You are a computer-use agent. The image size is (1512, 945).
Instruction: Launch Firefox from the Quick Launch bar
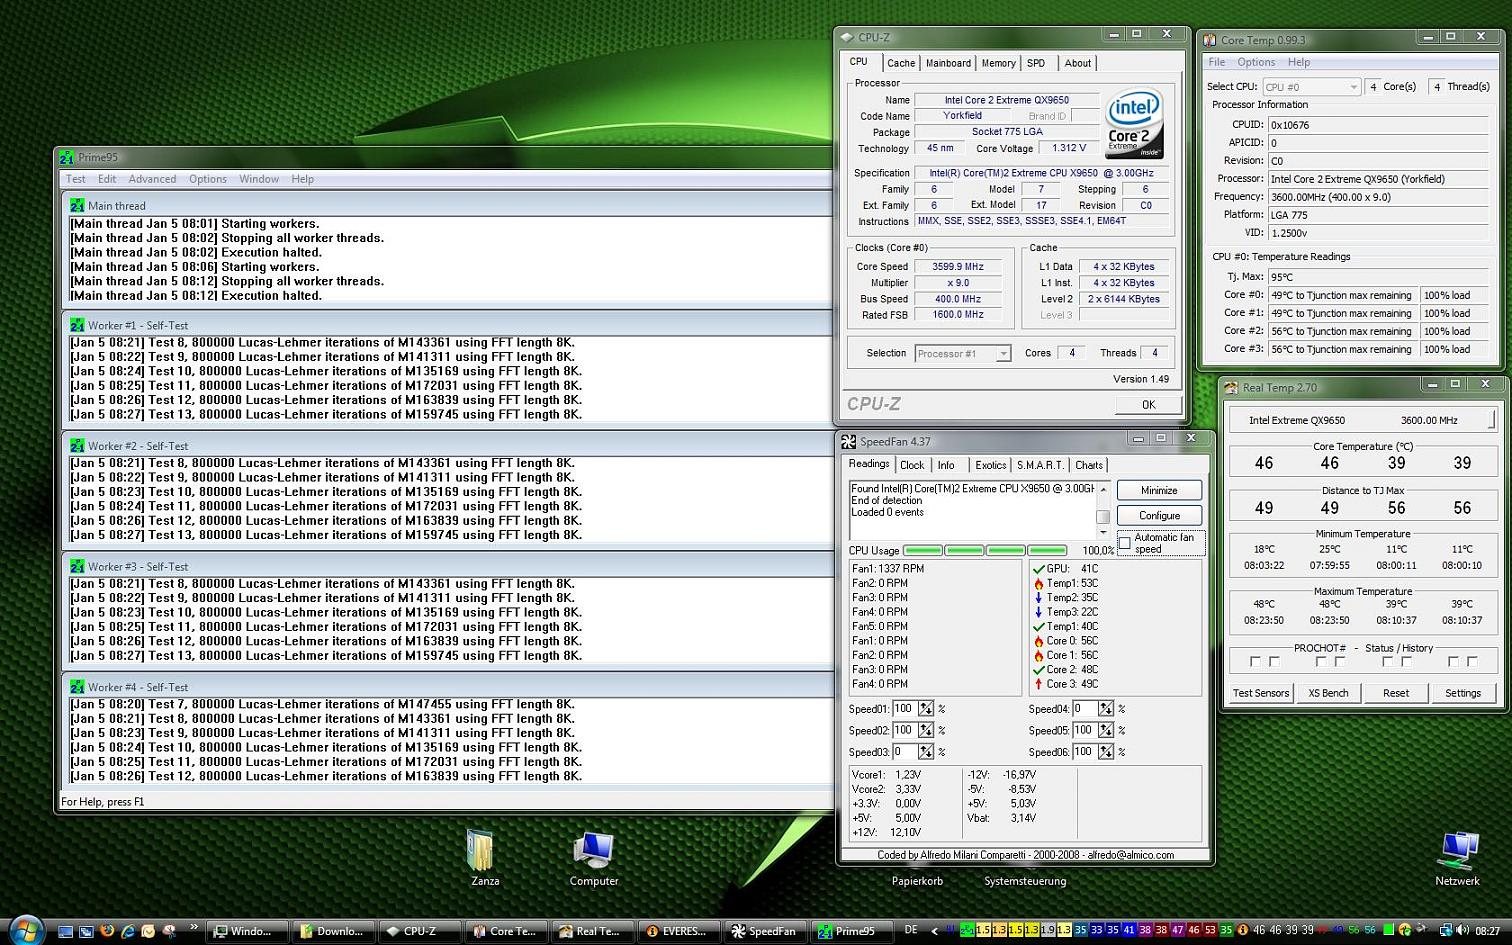(107, 931)
